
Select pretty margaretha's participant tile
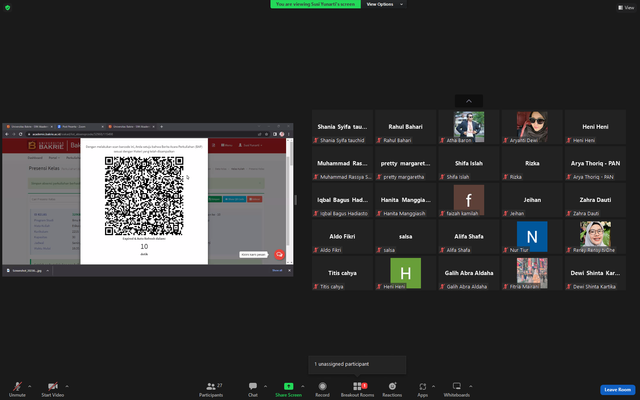(406, 163)
